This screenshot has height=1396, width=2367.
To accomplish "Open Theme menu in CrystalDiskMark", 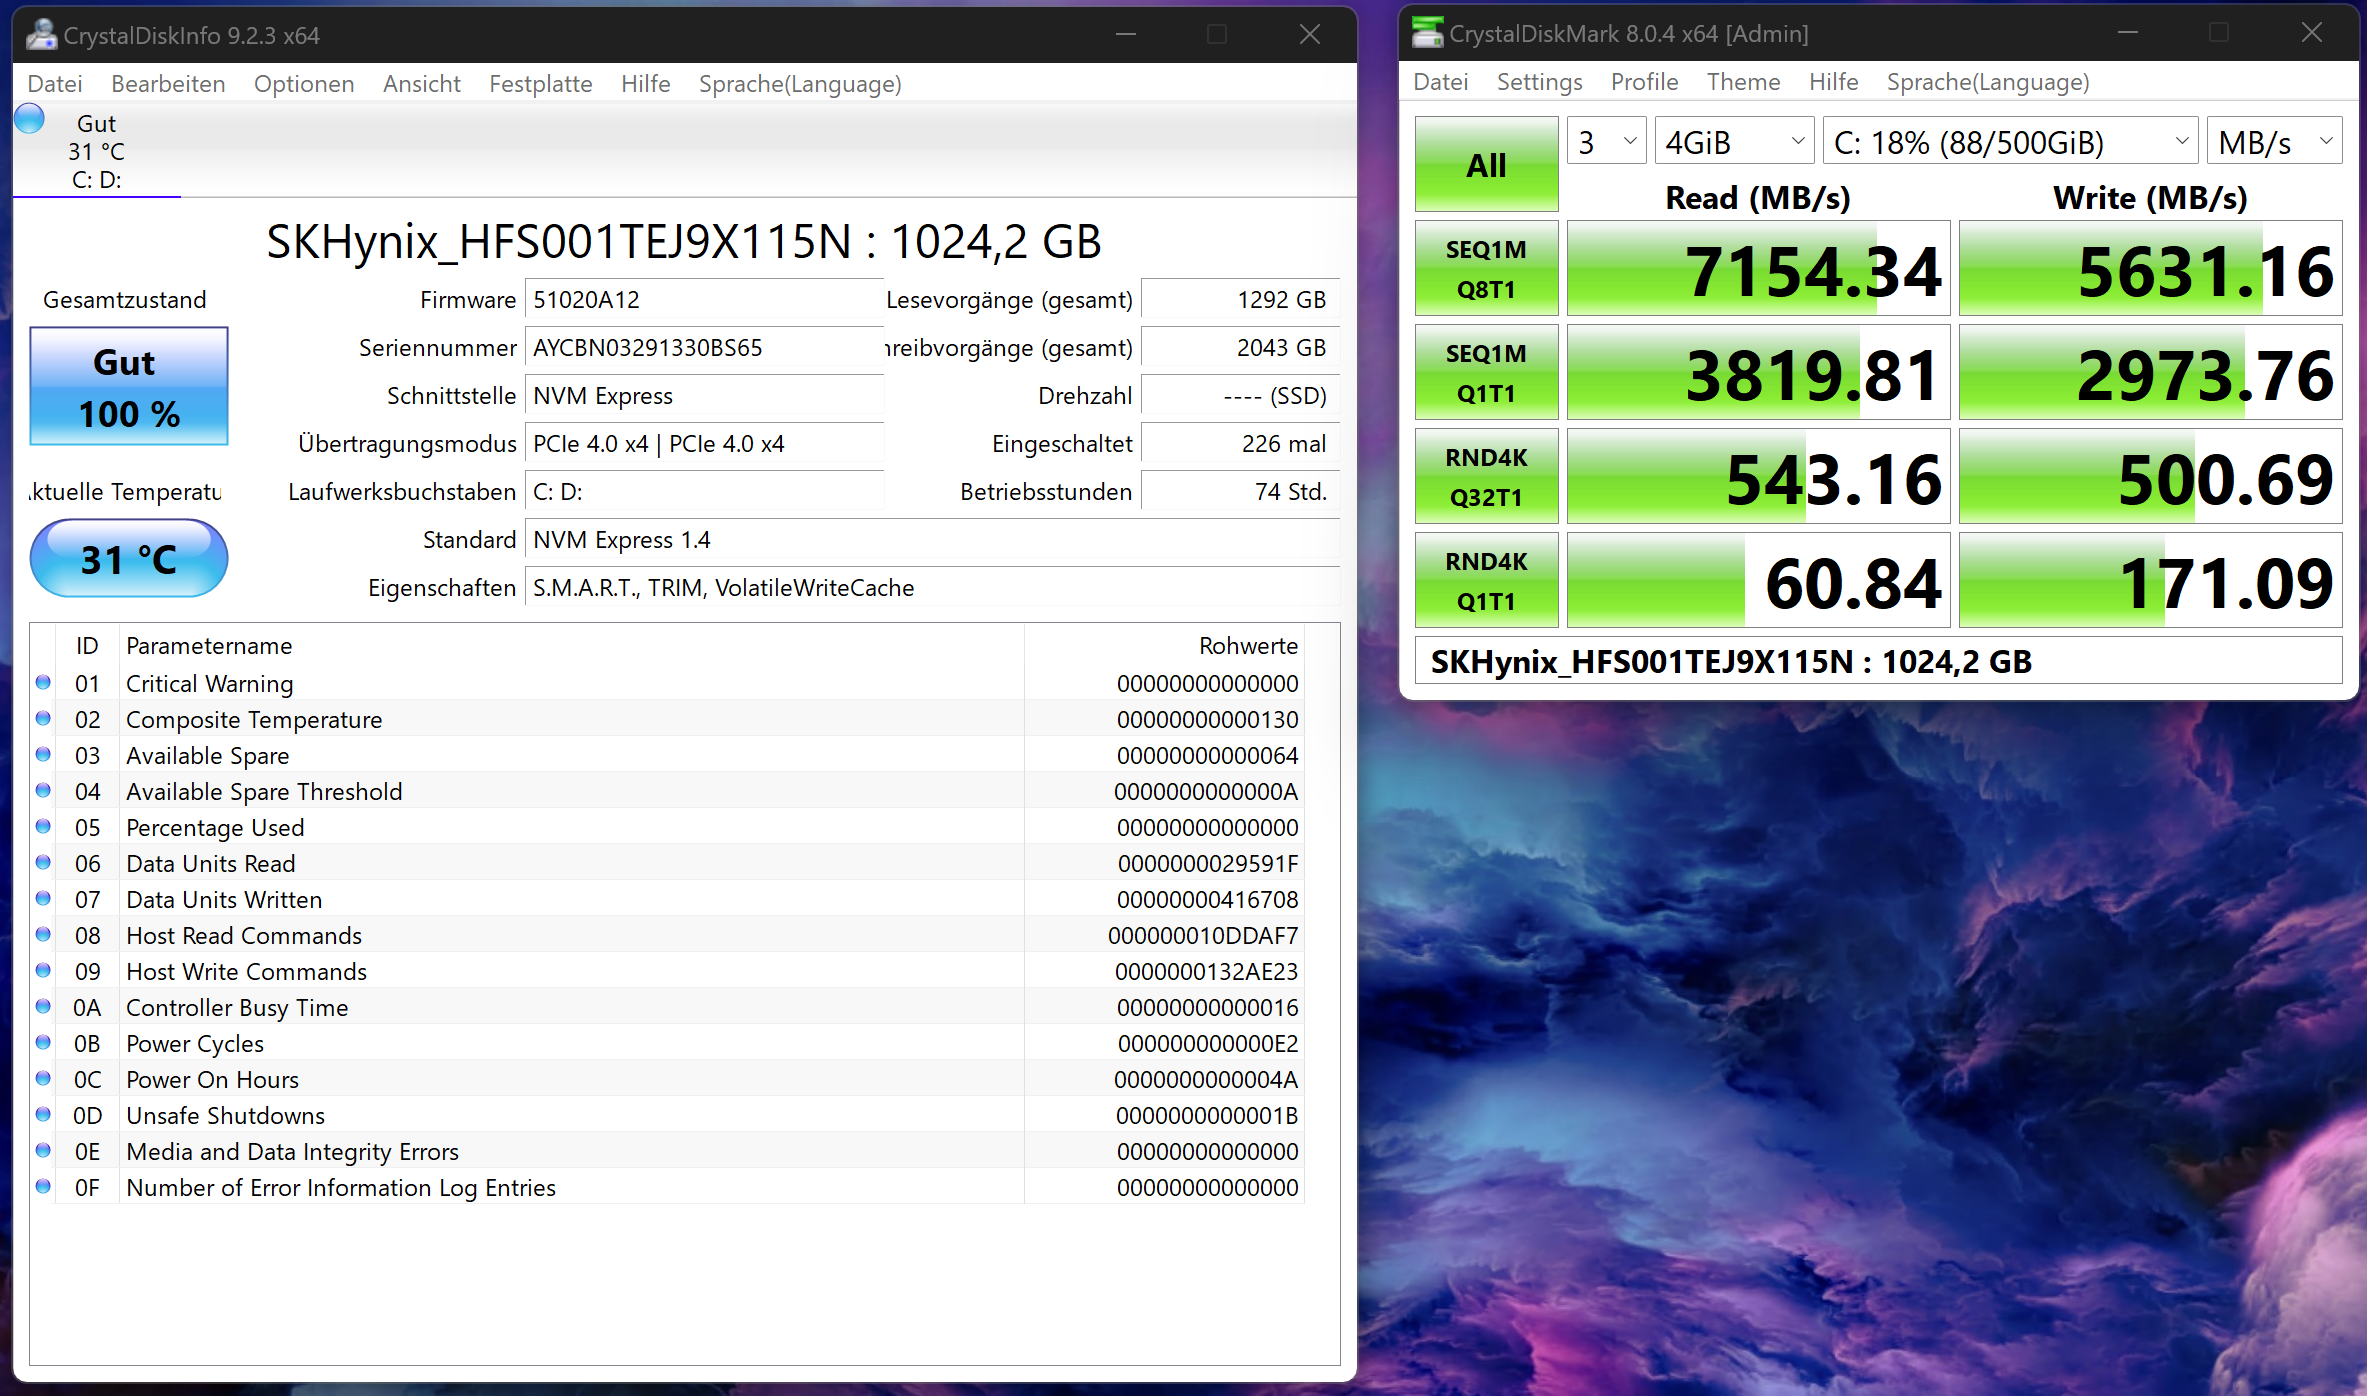I will click(1744, 82).
